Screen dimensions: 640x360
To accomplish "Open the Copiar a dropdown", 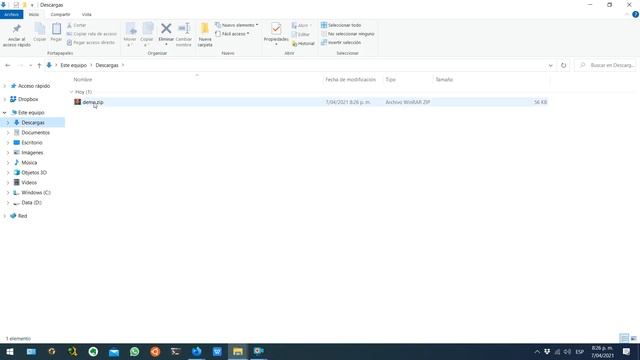I will click(x=147, y=35).
